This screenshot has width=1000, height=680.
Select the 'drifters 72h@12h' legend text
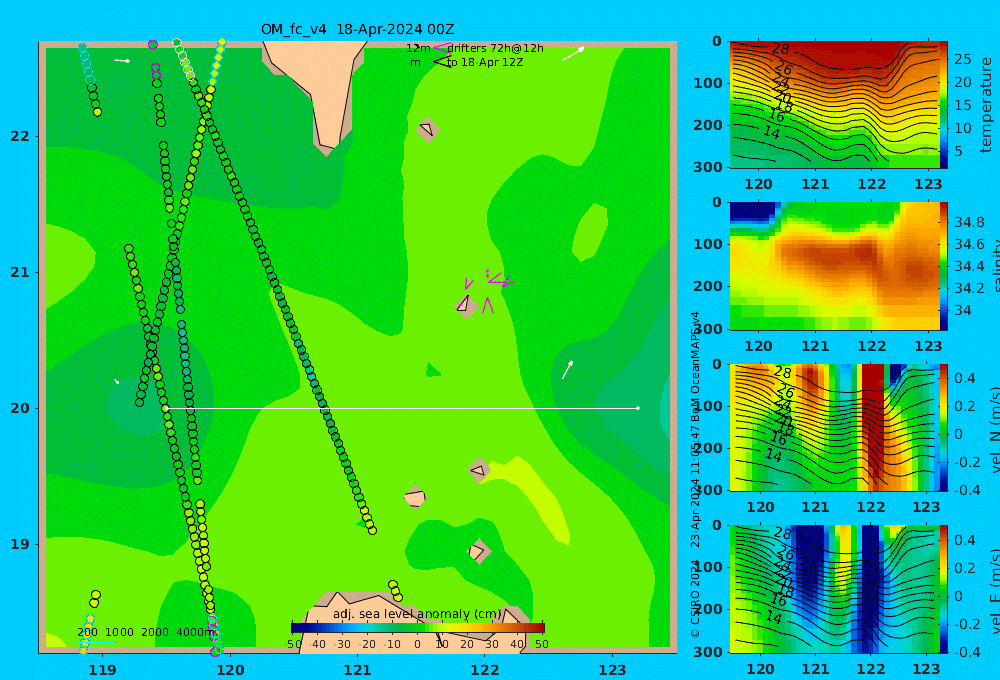[495, 48]
